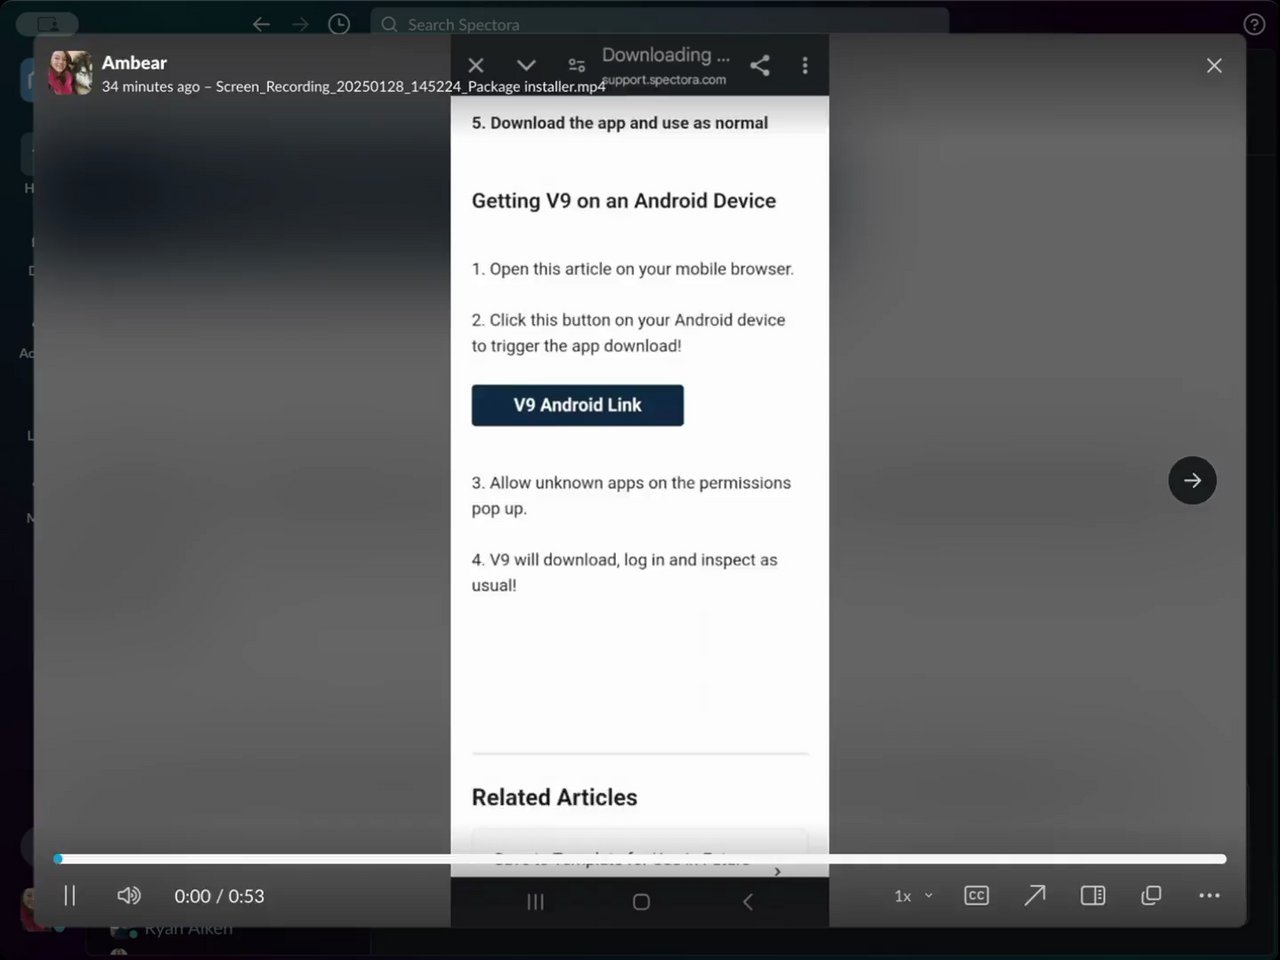Tap the phone browser share icon
This screenshot has height=960, width=1280.
coord(760,65)
